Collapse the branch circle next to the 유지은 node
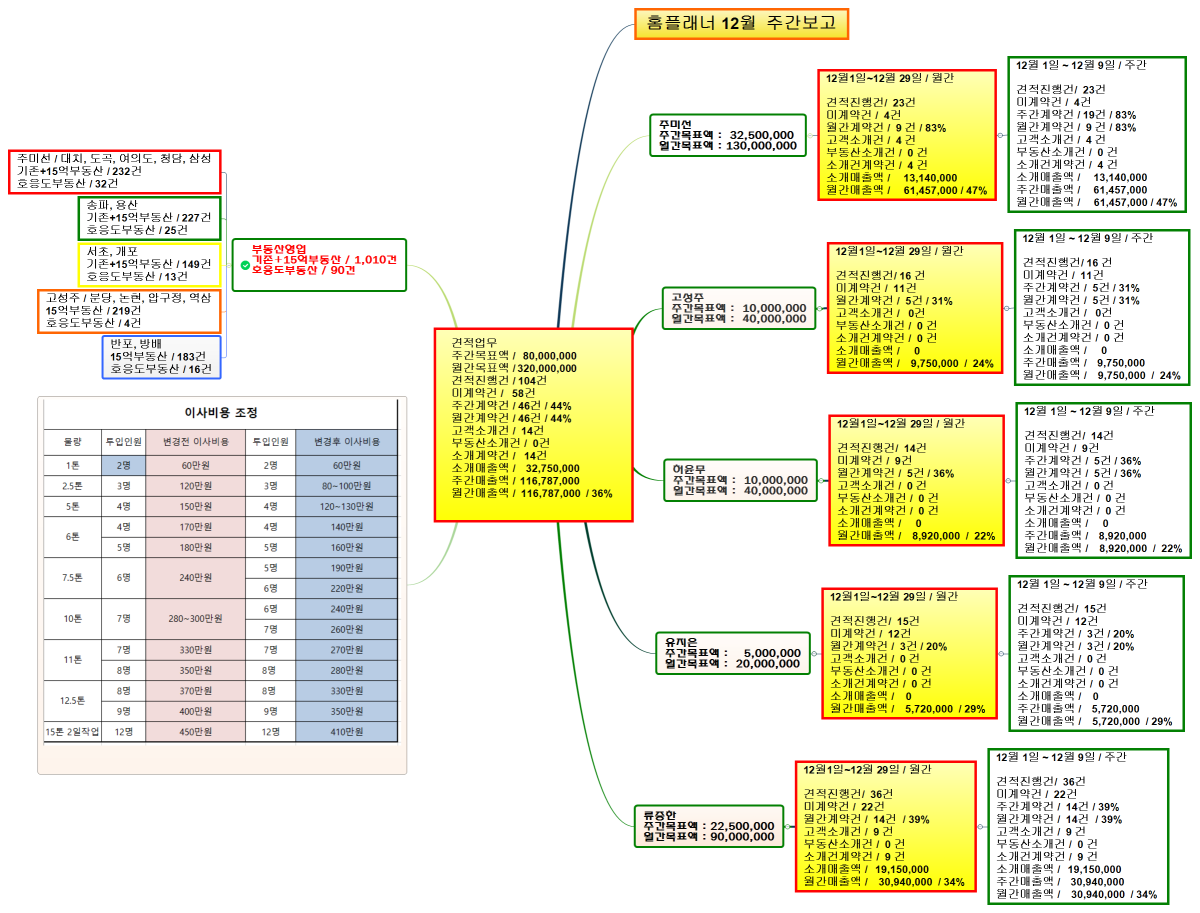 (815, 652)
